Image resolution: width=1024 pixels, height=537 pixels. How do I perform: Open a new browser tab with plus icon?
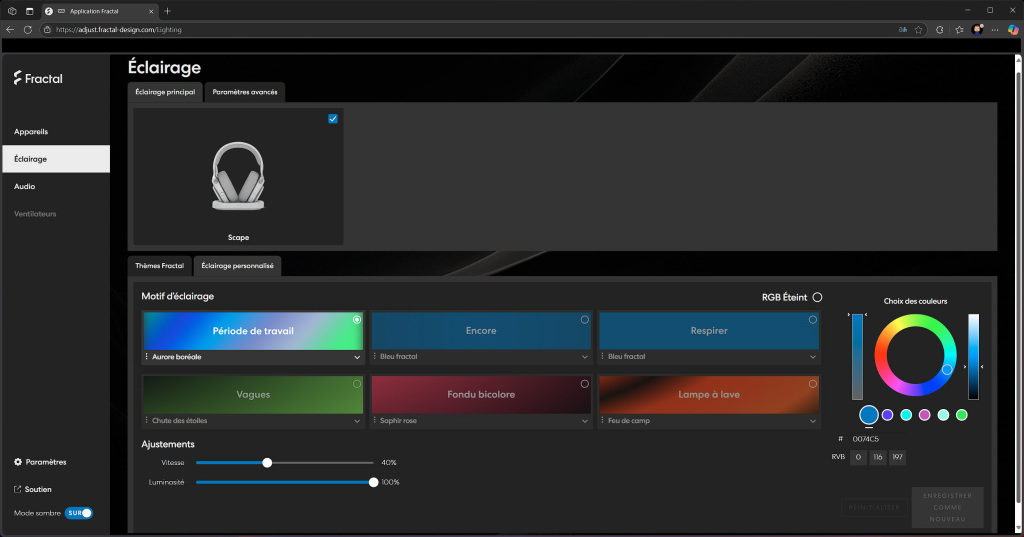pos(167,10)
